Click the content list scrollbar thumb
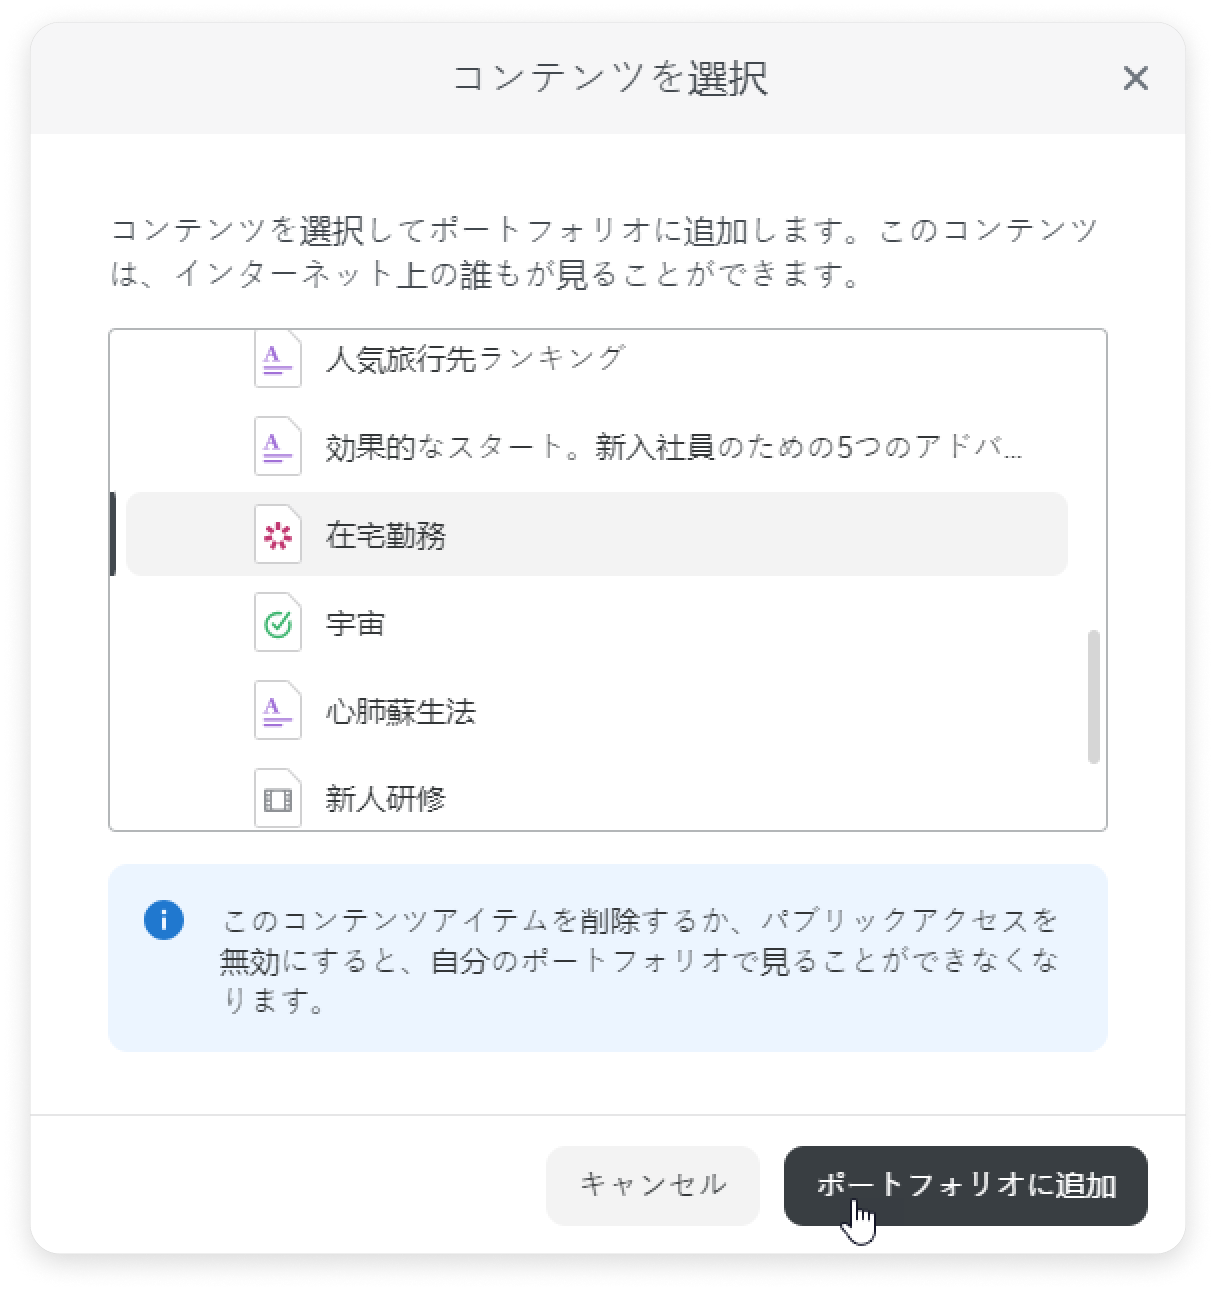1216x1292 pixels. 1093,696
